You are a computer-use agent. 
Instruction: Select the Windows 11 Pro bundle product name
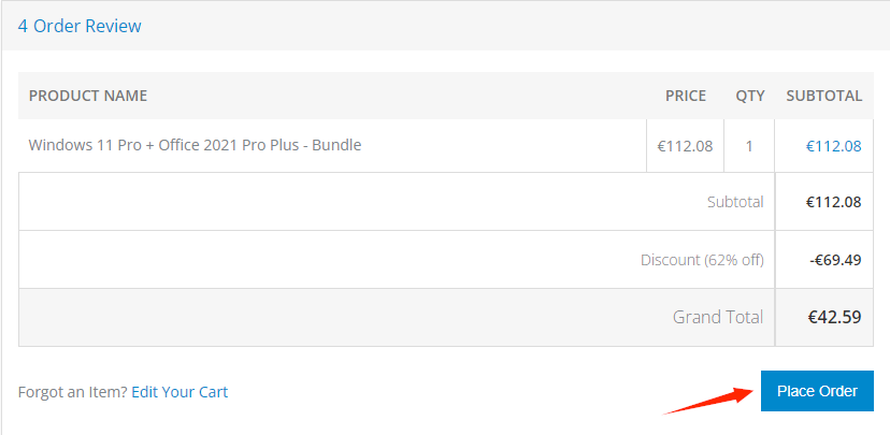(195, 145)
